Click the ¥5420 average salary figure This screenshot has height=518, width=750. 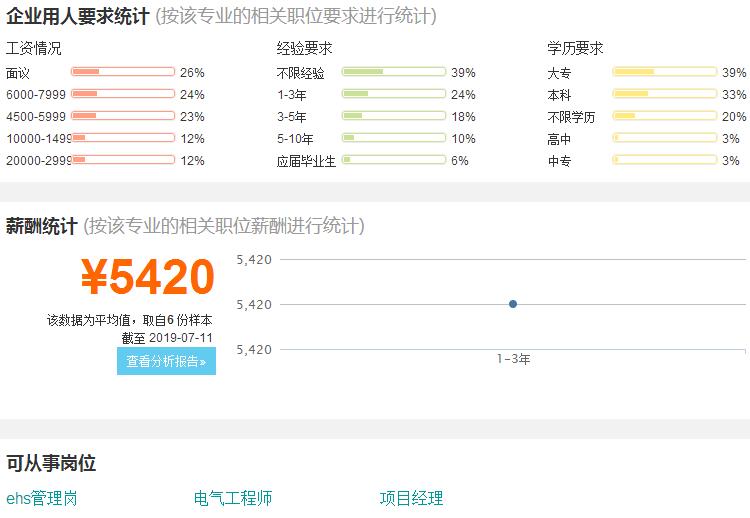click(x=148, y=276)
